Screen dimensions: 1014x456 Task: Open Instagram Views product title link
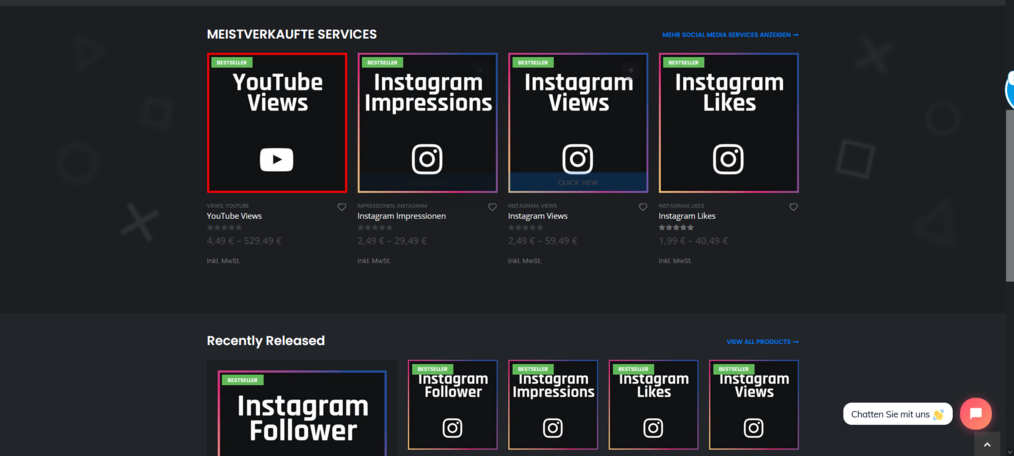click(537, 216)
